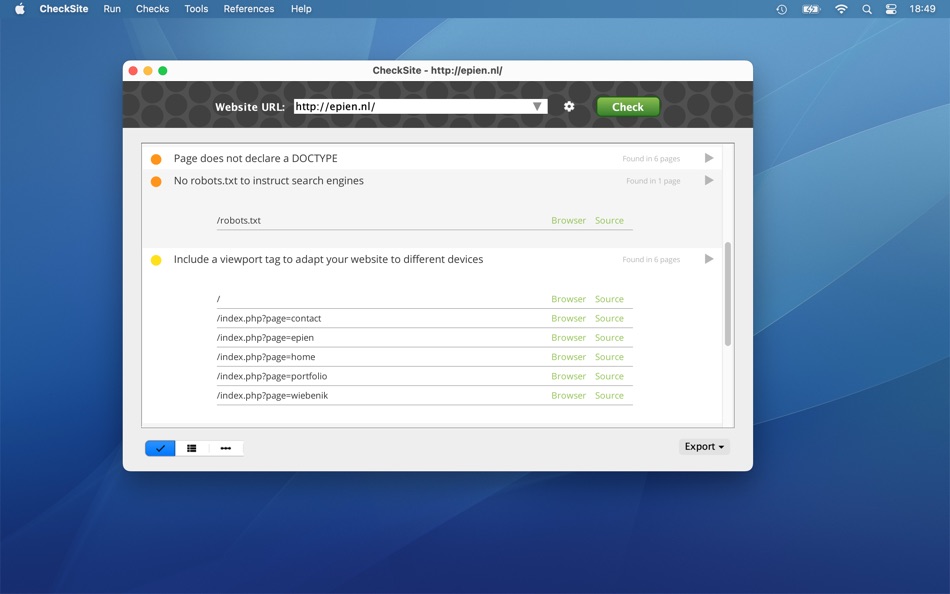Open Control Center icon

[891, 9]
